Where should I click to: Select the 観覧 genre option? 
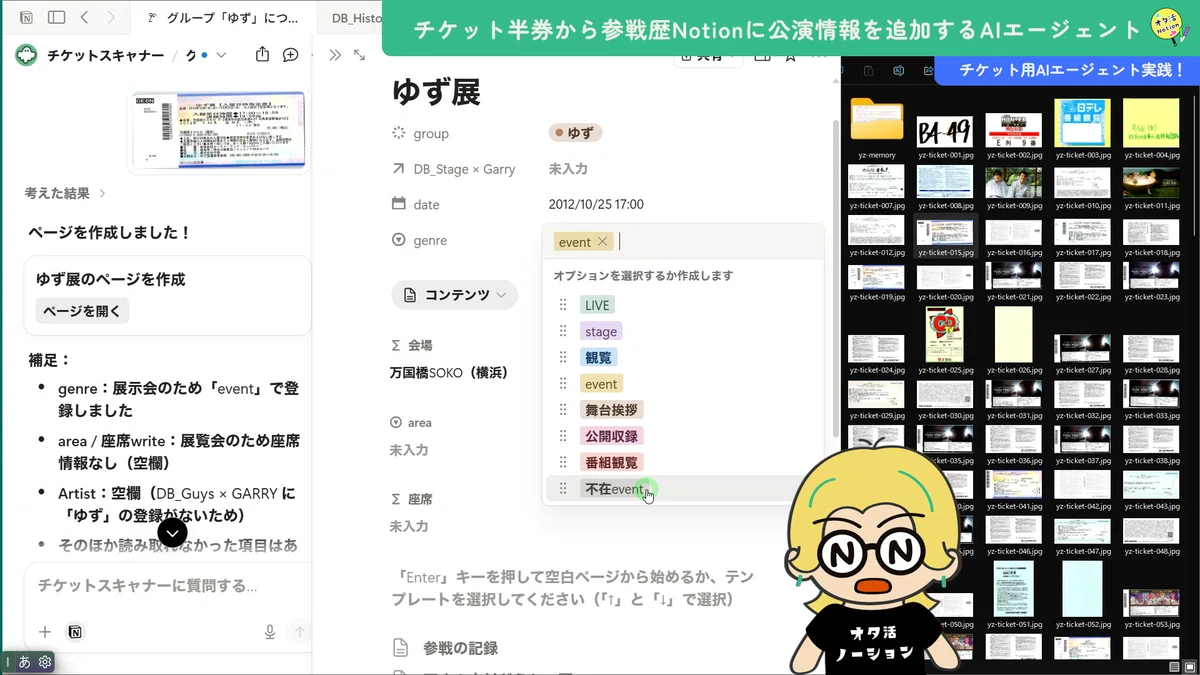tap(598, 357)
